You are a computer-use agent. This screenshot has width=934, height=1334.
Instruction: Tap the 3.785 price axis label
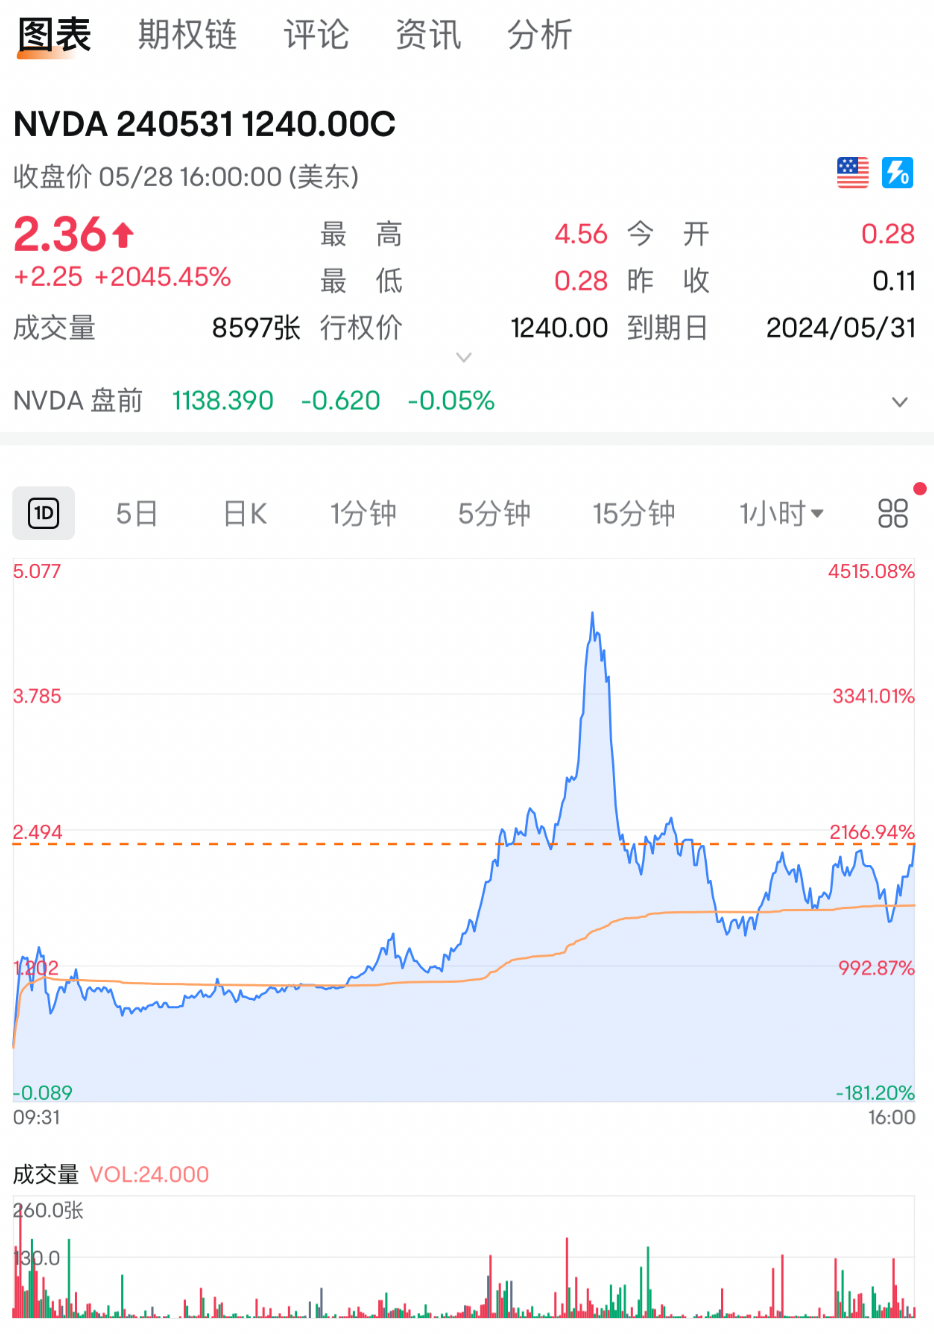point(37,696)
